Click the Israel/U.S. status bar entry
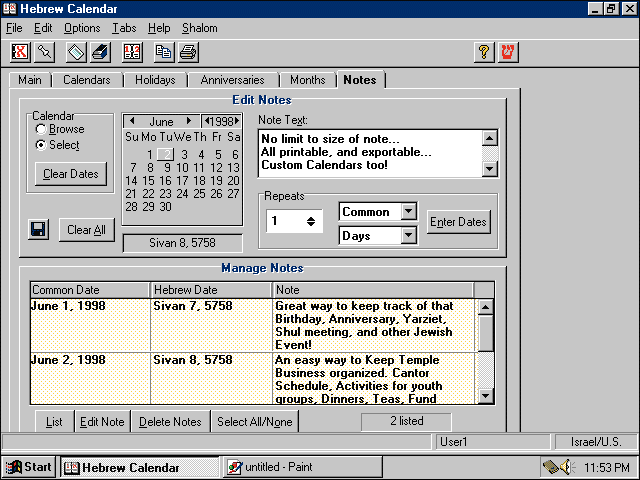Viewport: 640px width, 480px height. click(x=596, y=442)
